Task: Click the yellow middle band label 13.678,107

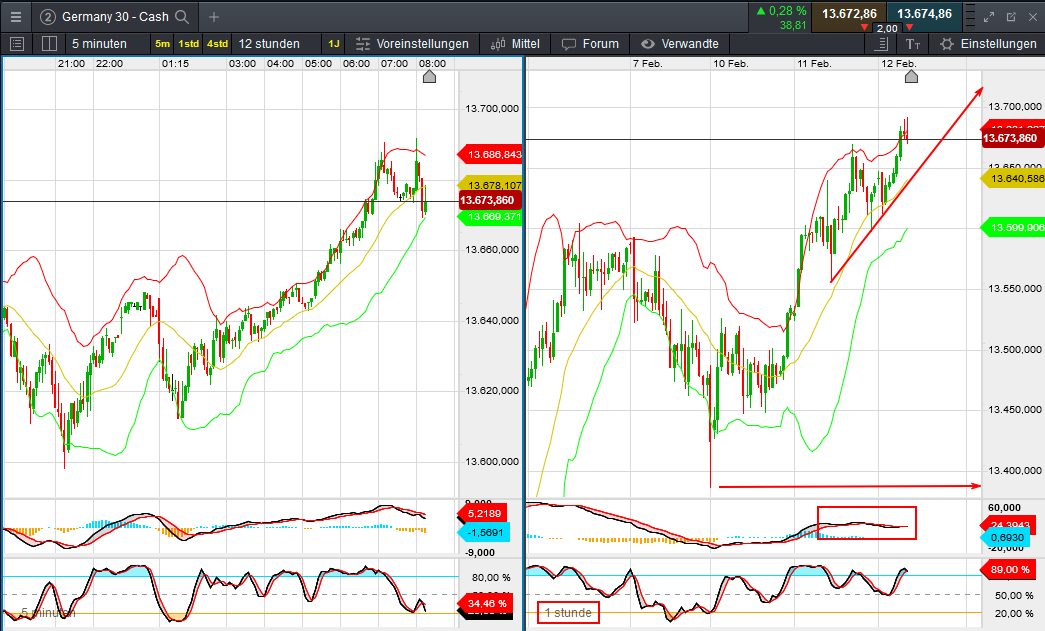Action: (x=491, y=185)
